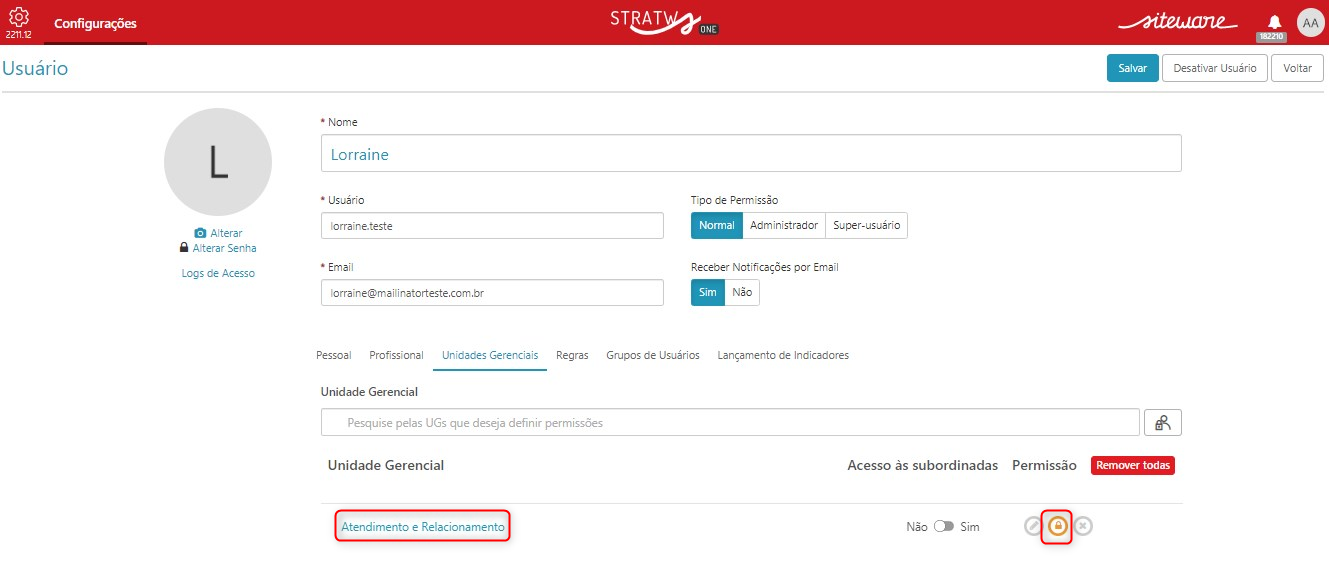Image resolution: width=1329 pixels, height=573 pixels.
Task: Click the camera Alterar photo icon
Action: pyautogui.click(x=200, y=233)
